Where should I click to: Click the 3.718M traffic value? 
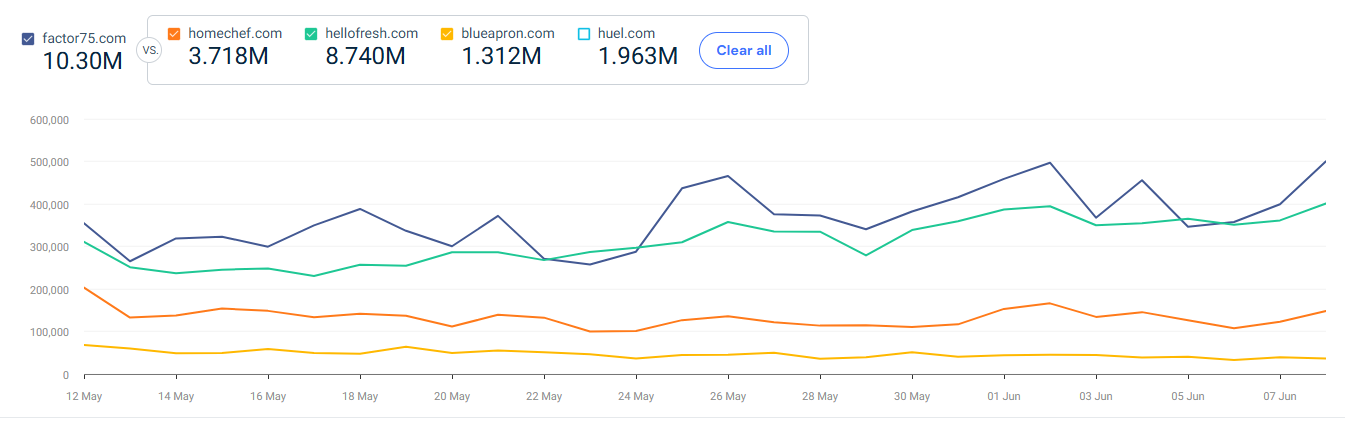click(228, 56)
